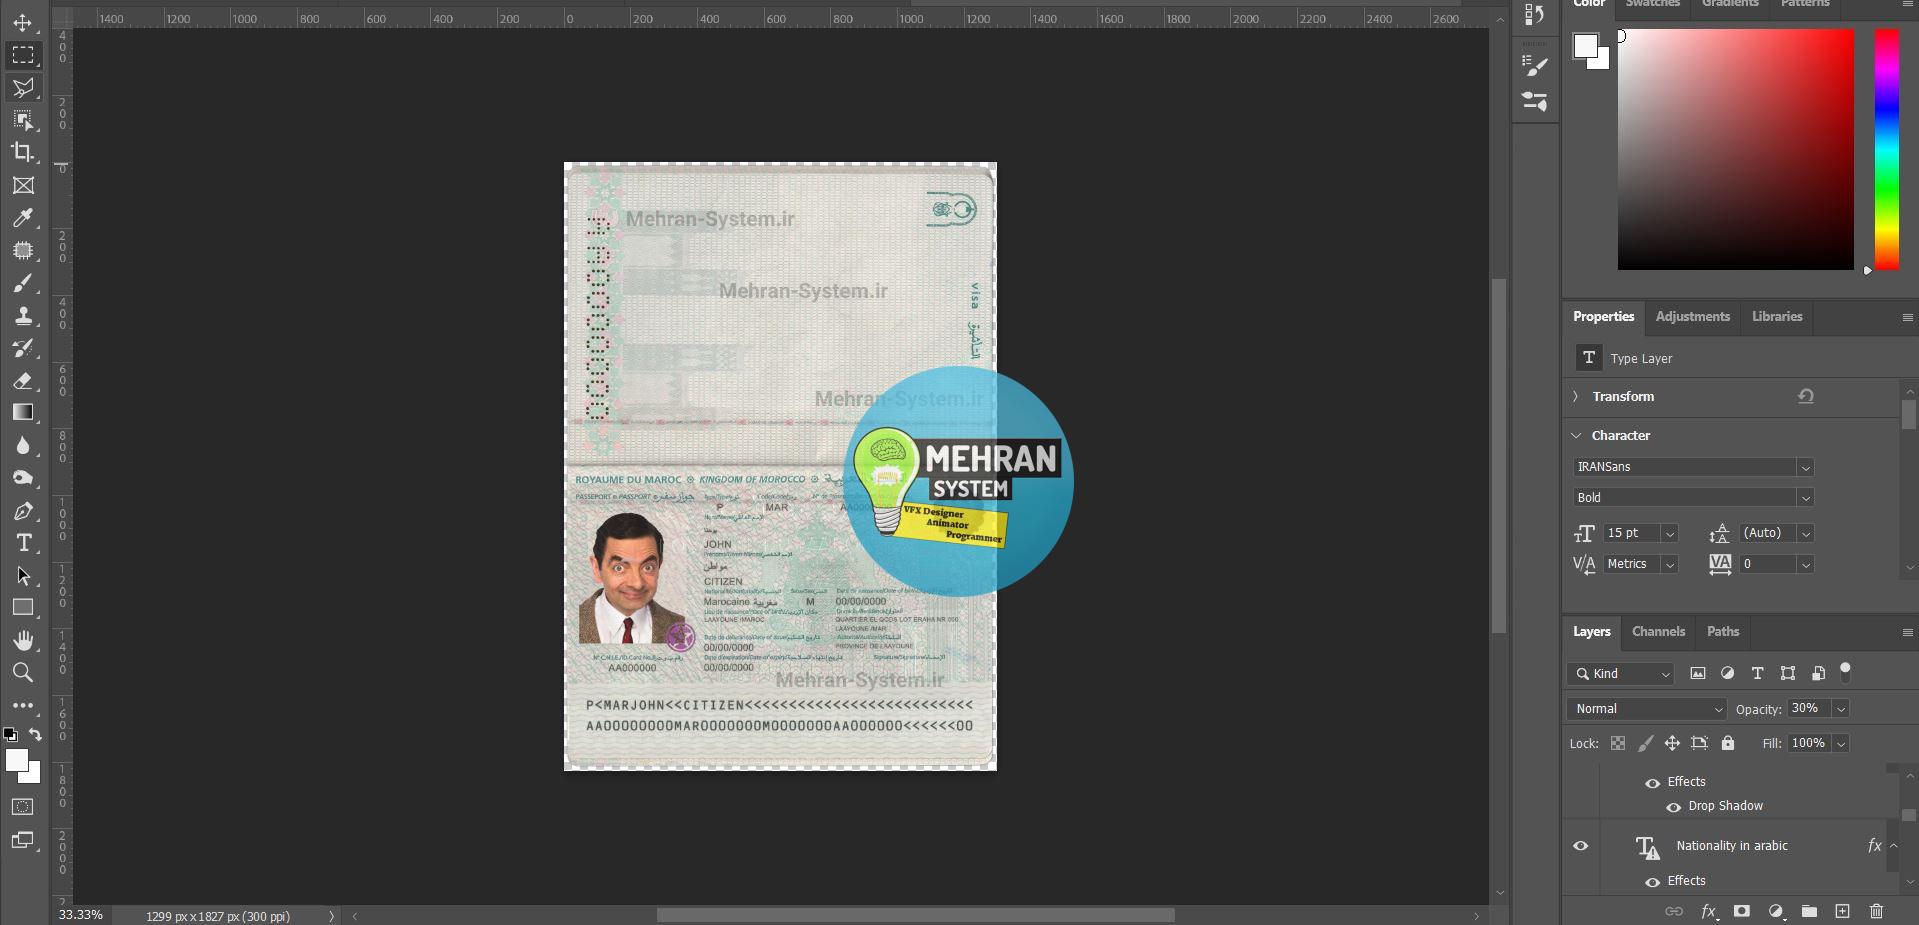Select the Brush tool in the toolbar
Viewport: 1919px width, 925px height.
click(22, 283)
